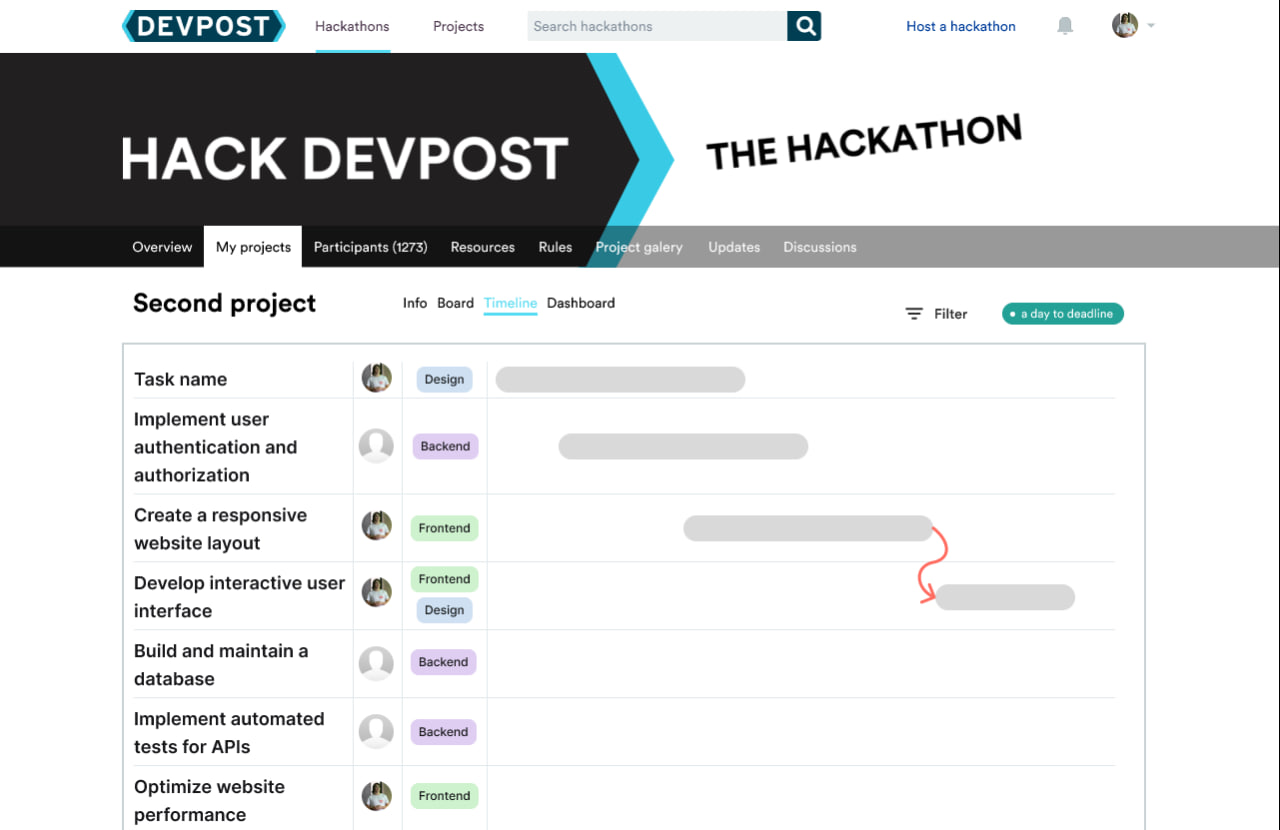Open Hackathons in top navigation
The height and width of the screenshot is (830, 1280).
click(x=352, y=26)
